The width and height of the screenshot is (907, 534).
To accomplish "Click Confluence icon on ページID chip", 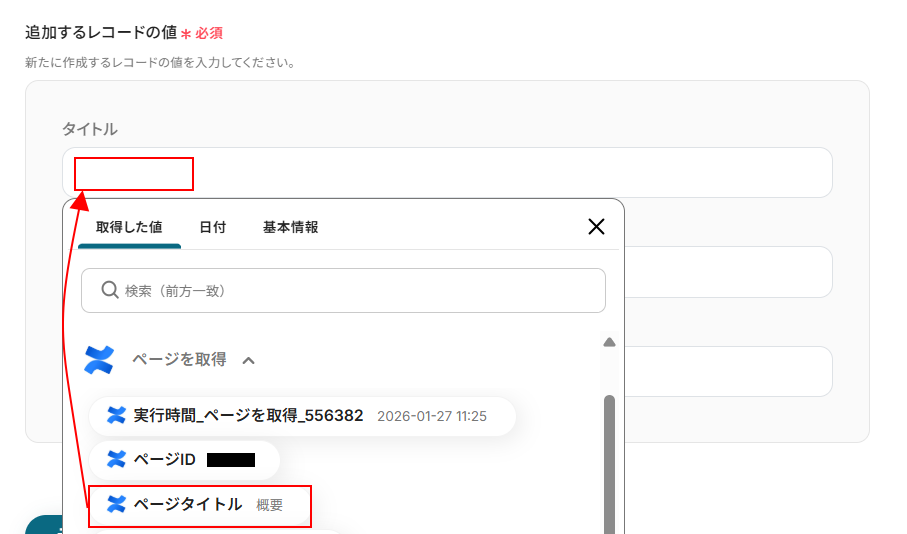I will [116, 459].
